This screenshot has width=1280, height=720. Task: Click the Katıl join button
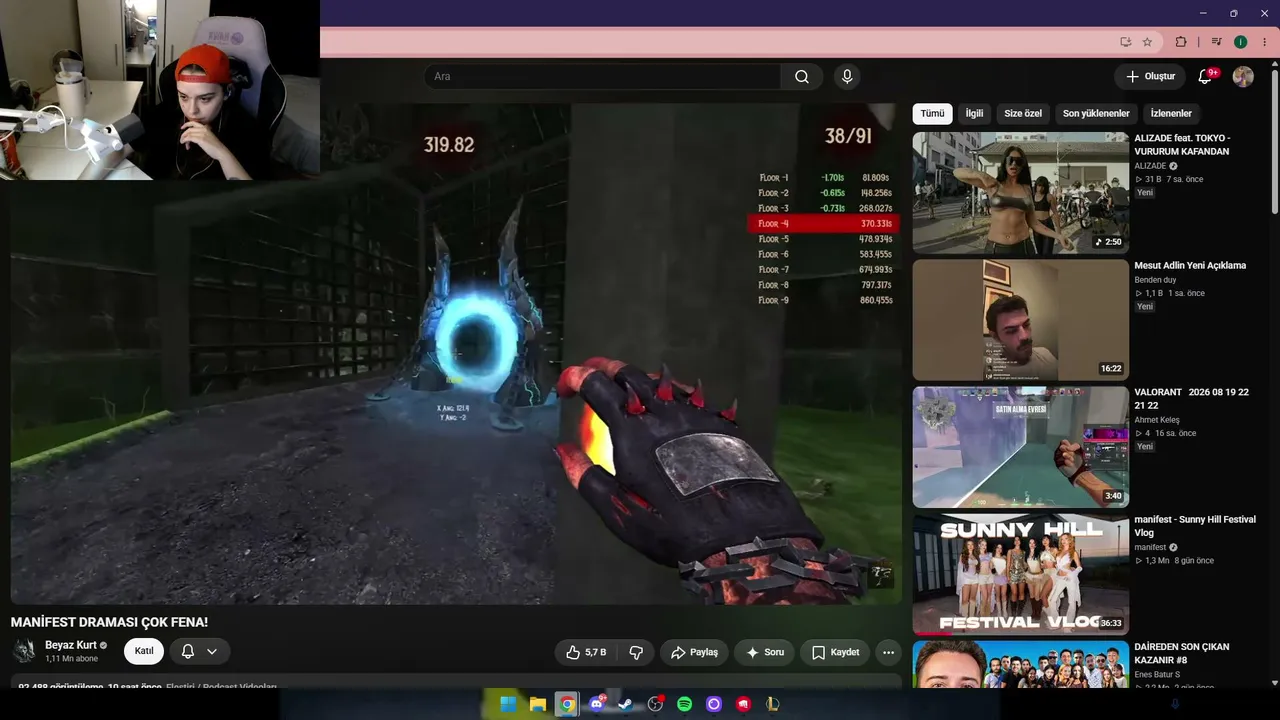[144, 651]
